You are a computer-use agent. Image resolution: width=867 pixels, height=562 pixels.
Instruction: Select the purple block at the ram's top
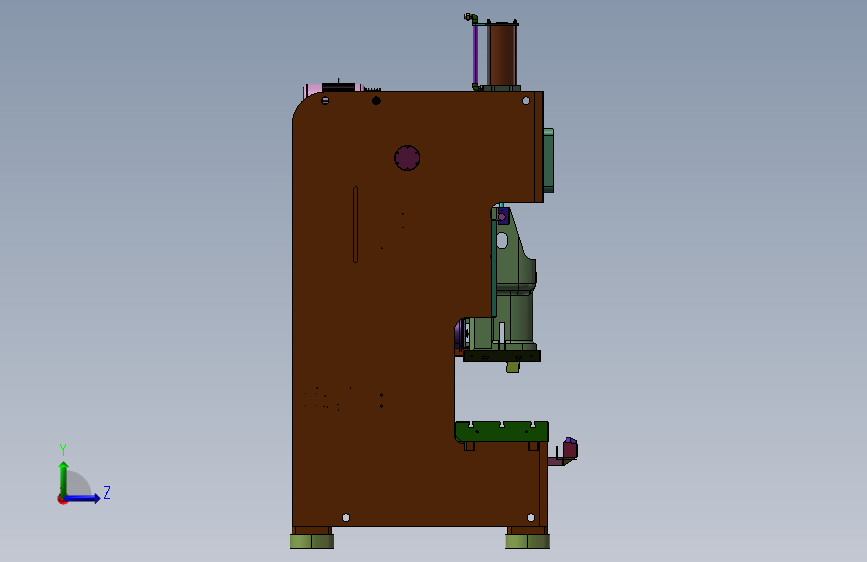[x=503, y=216]
